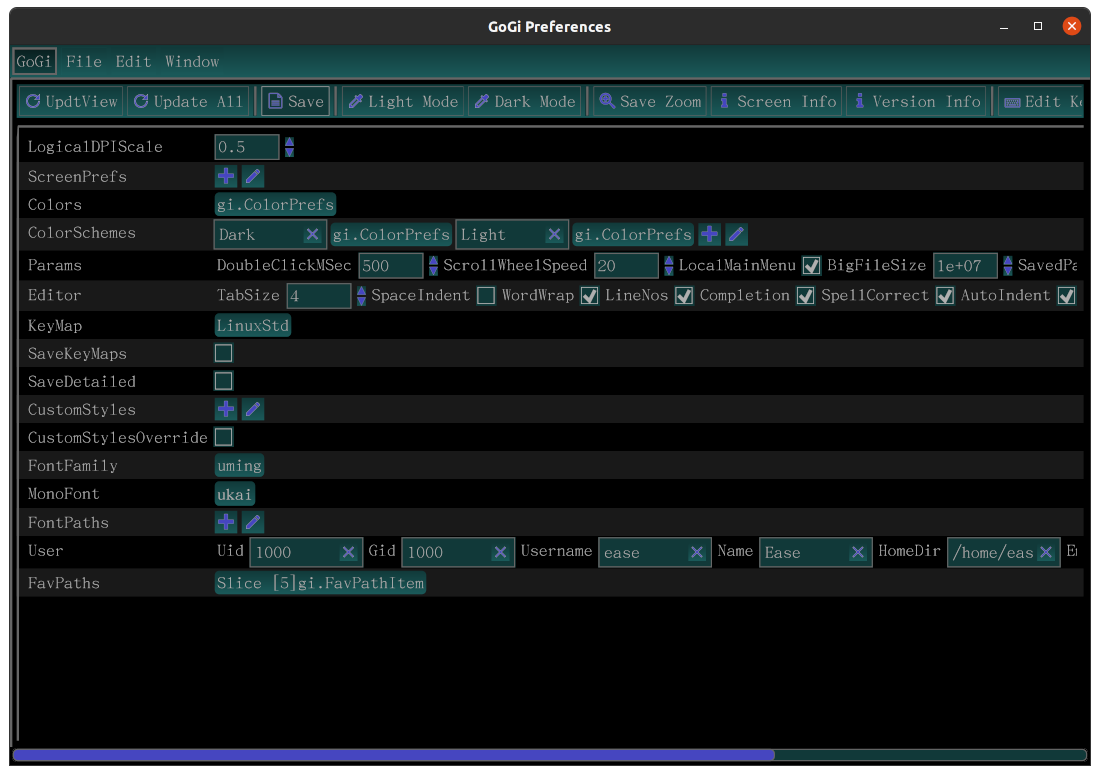Click the horizontal scrollbar at the bottom

(x=393, y=755)
